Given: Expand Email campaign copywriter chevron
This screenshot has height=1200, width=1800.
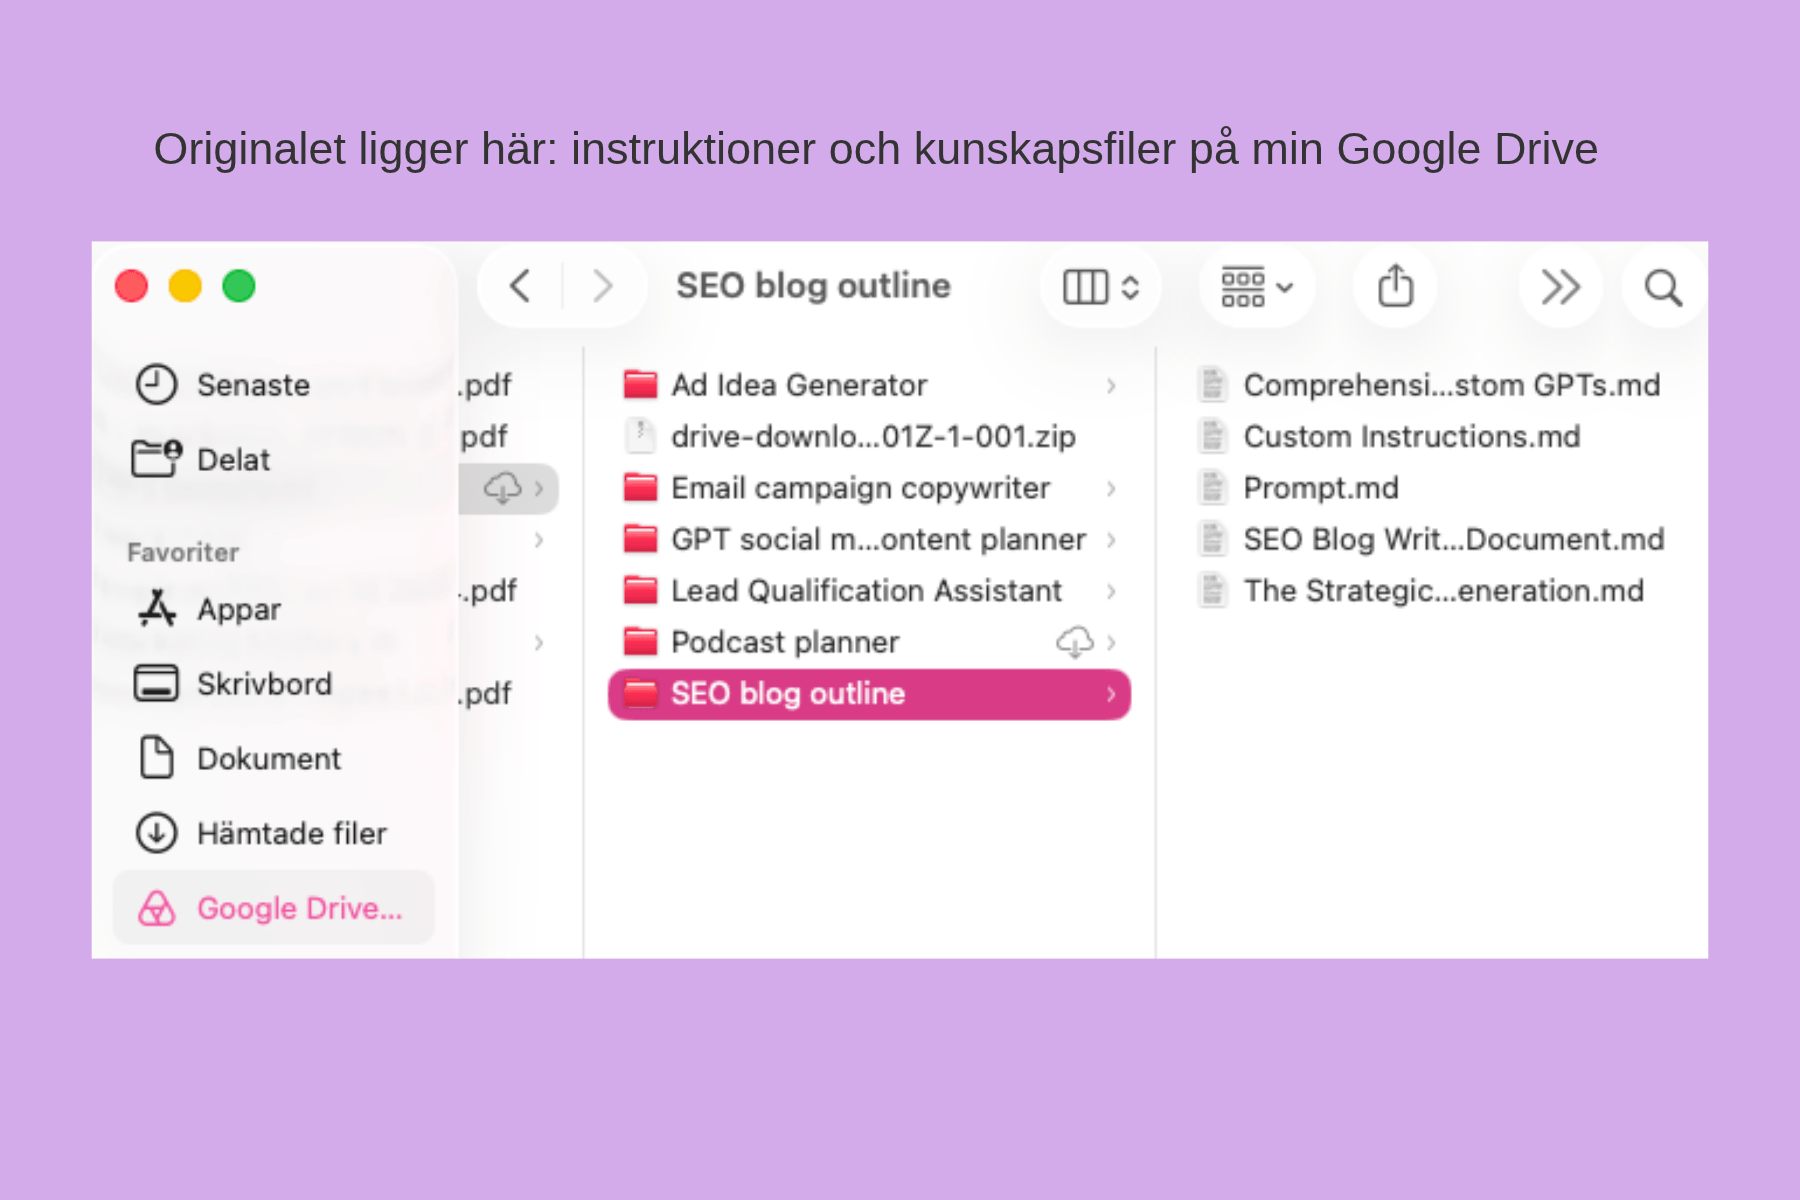Looking at the screenshot, I should (1111, 488).
